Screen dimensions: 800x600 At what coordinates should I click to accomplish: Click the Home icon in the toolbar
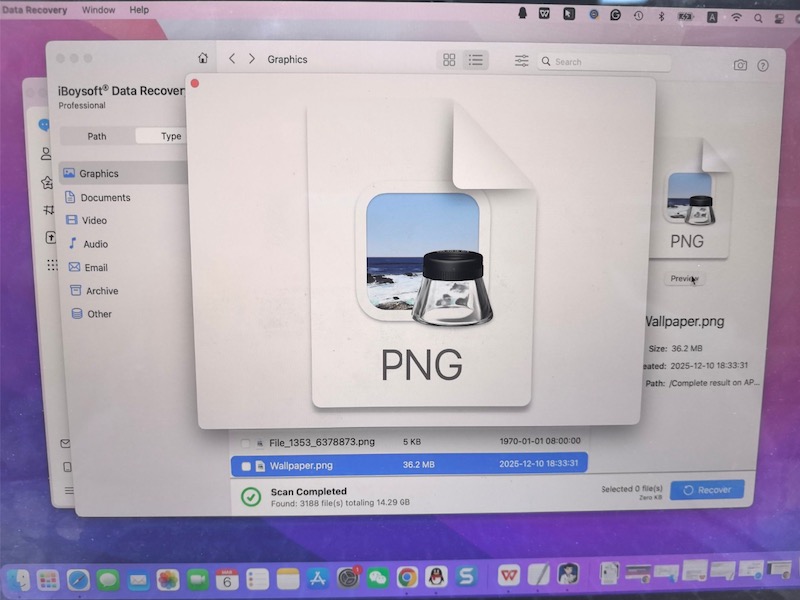[x=203, y=59]
